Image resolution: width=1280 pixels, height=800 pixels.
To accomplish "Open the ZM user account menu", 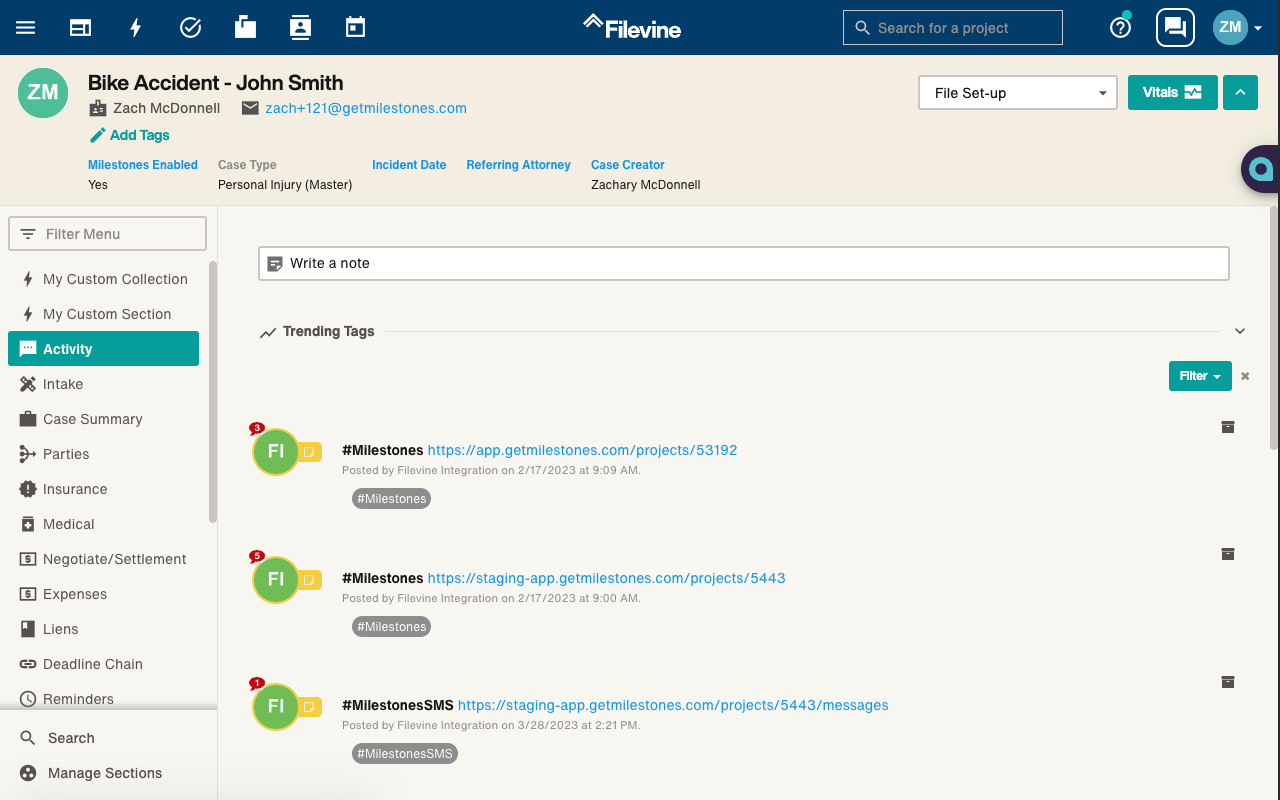I will click(x=1238, y=28).
